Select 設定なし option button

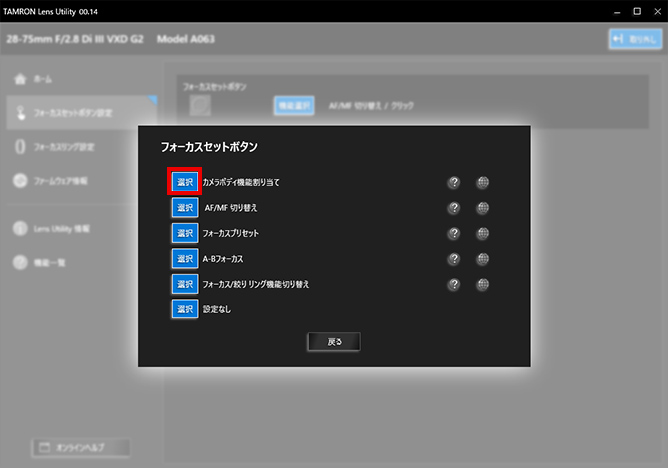pyautogui.click(x=185, y=309)
